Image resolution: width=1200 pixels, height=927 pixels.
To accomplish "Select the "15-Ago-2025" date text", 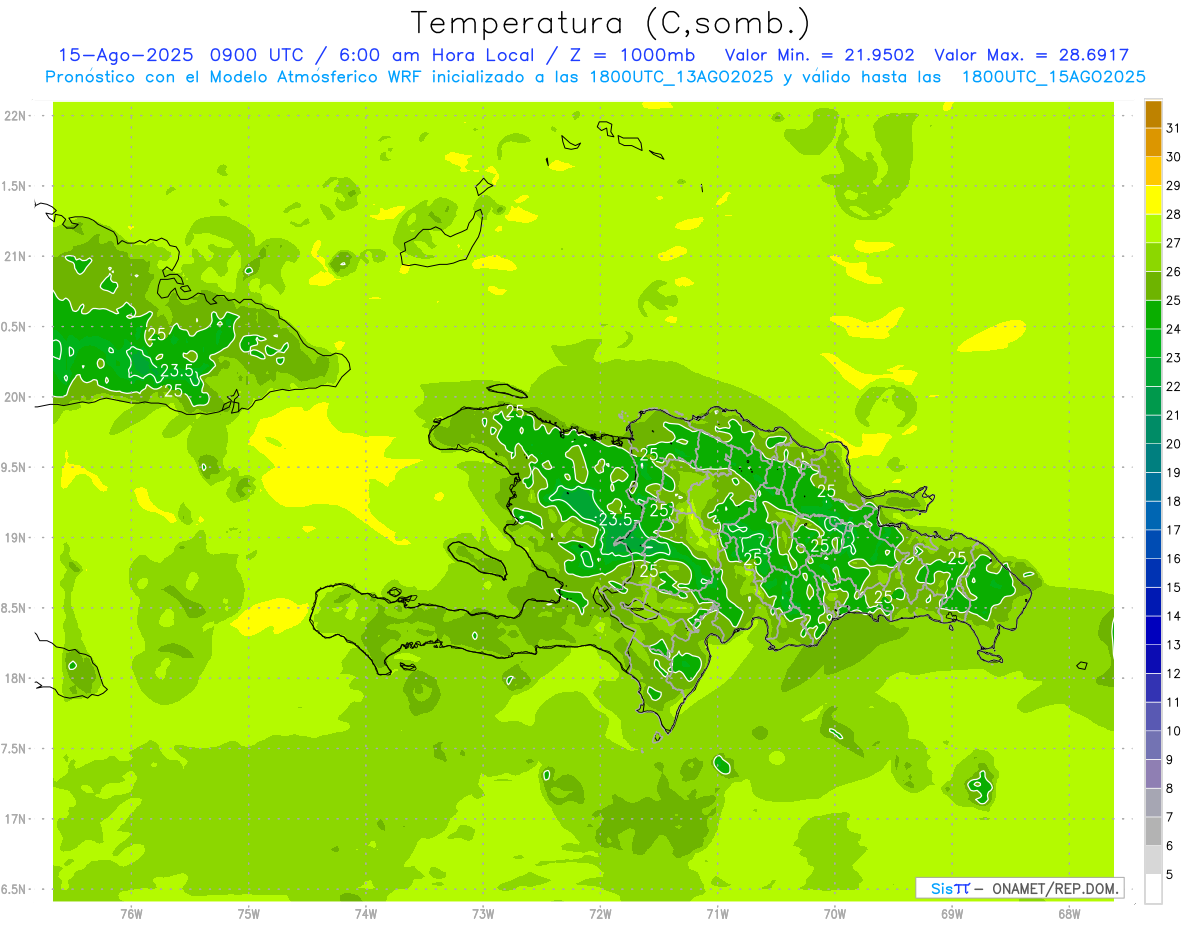I will coord(127,55).
